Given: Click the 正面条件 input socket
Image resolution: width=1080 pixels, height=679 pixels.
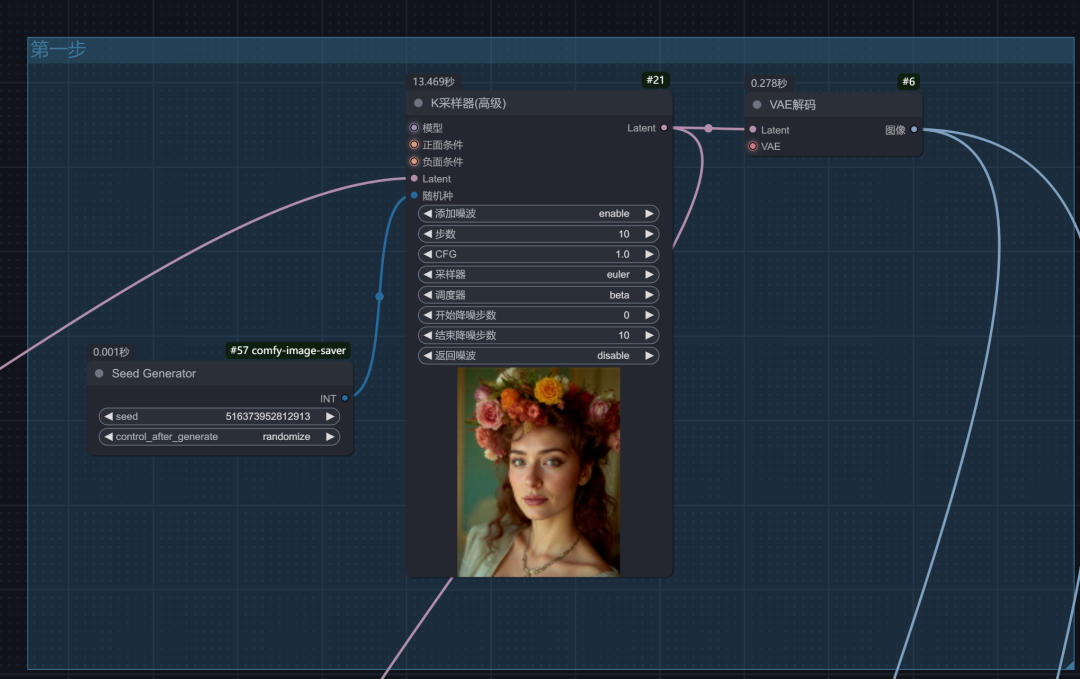Looking at the screenshot, I should pos(414,145).
